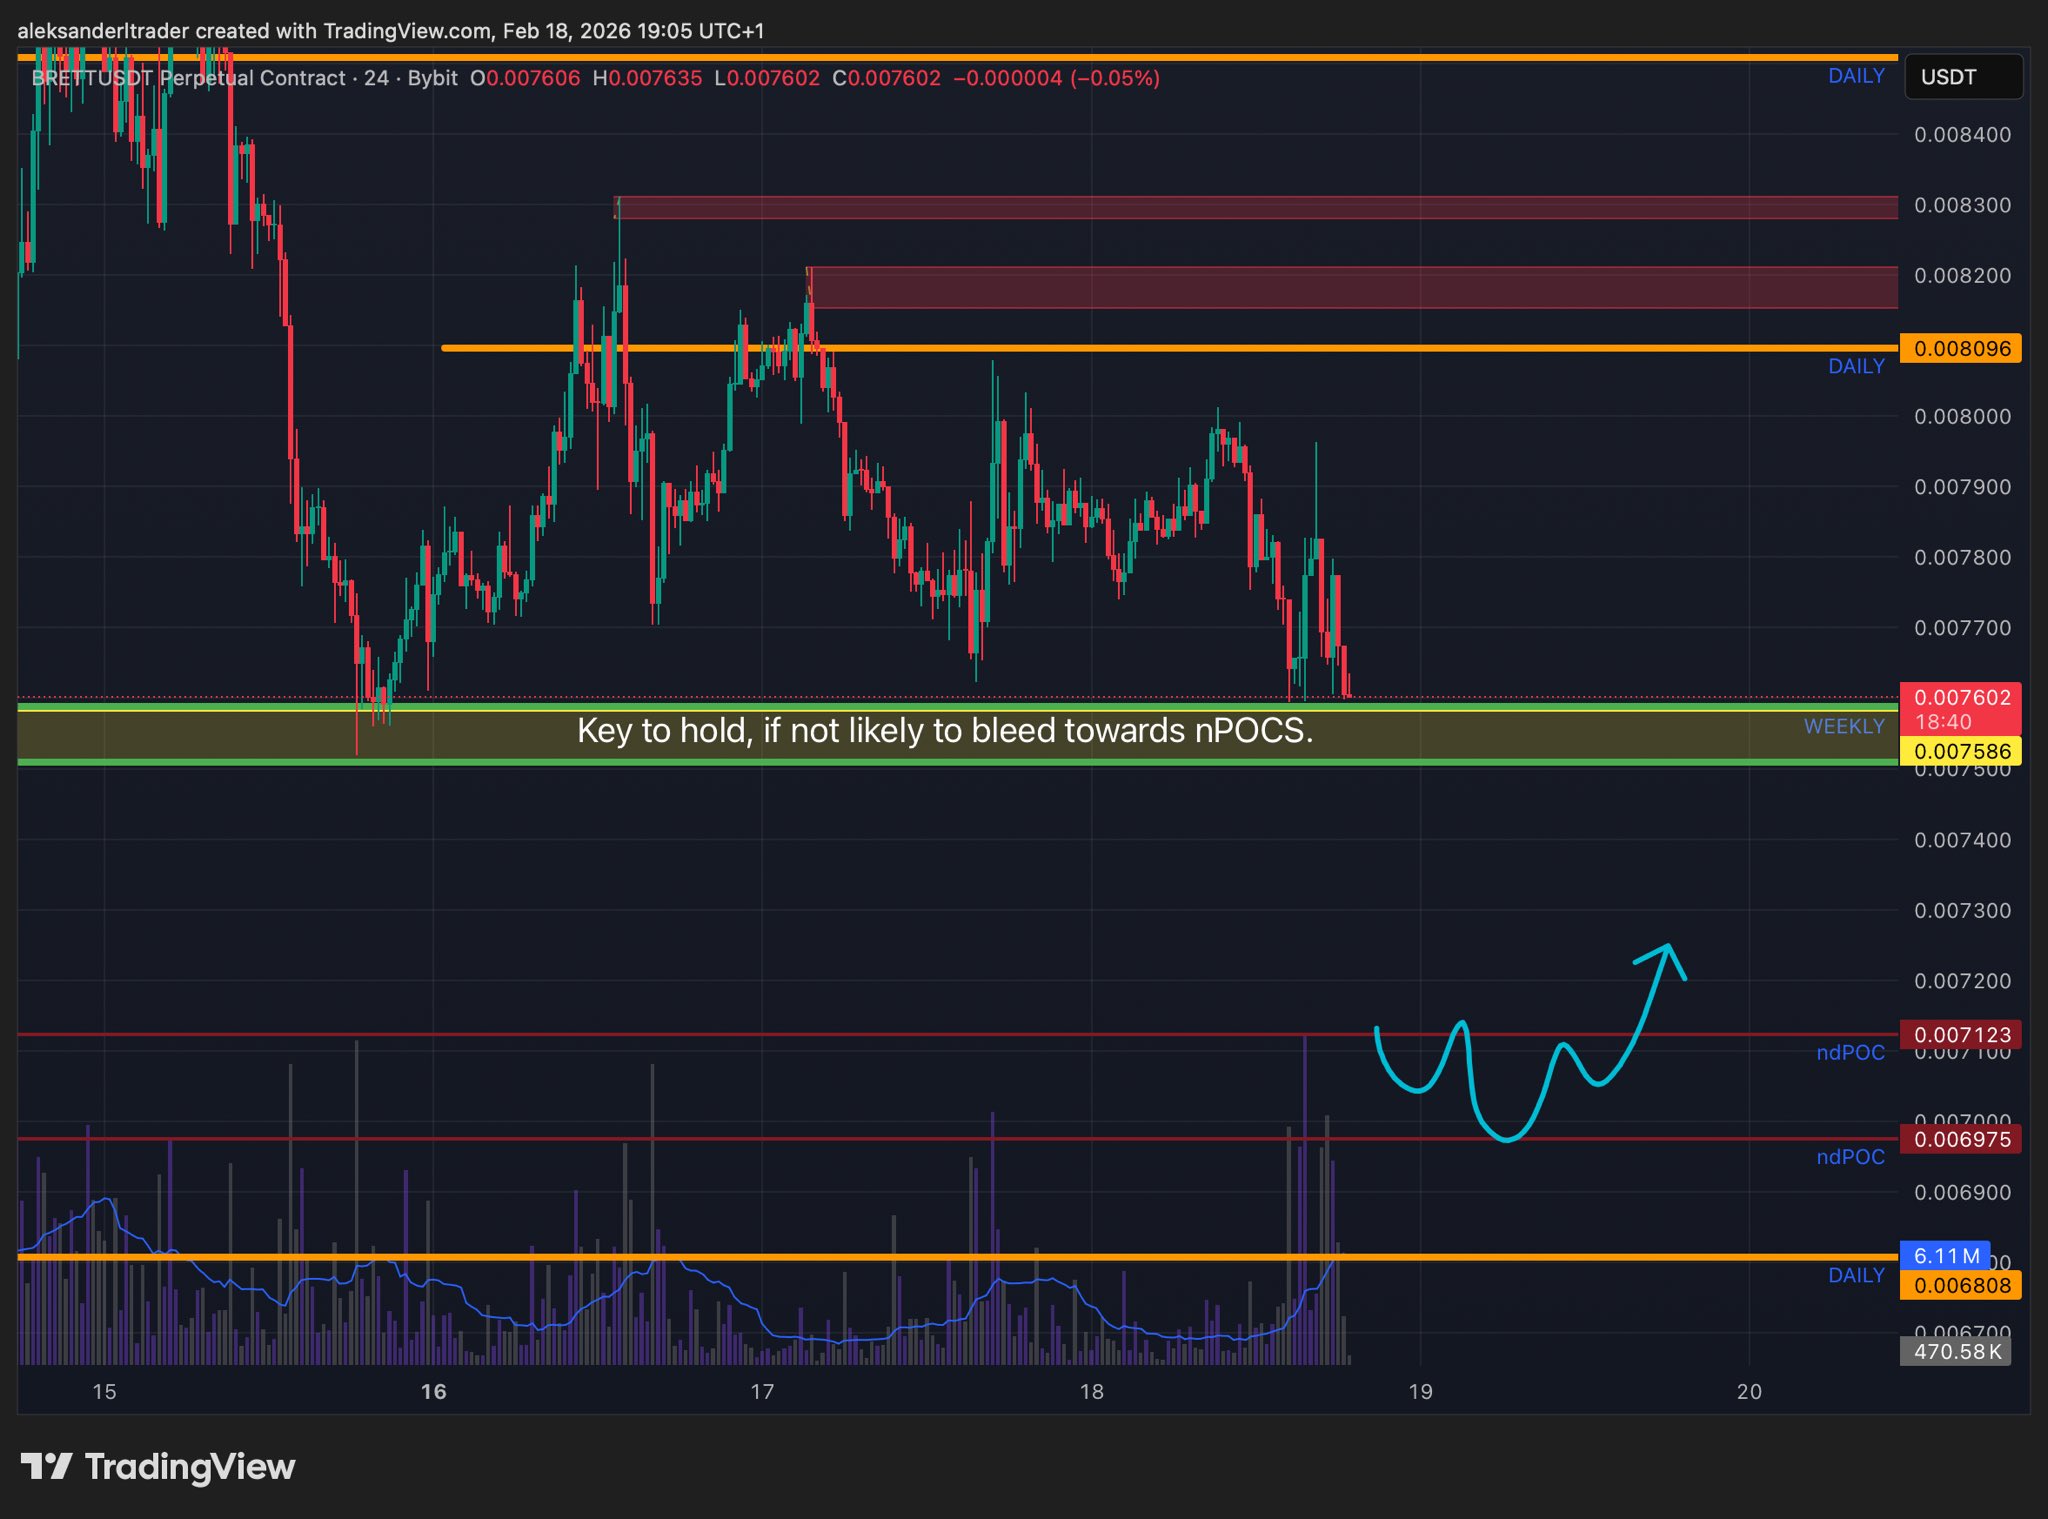
Task: Click the 0.006975 ndPOC price tag
Action: pyautogui.click(x=1960, y=1139)
